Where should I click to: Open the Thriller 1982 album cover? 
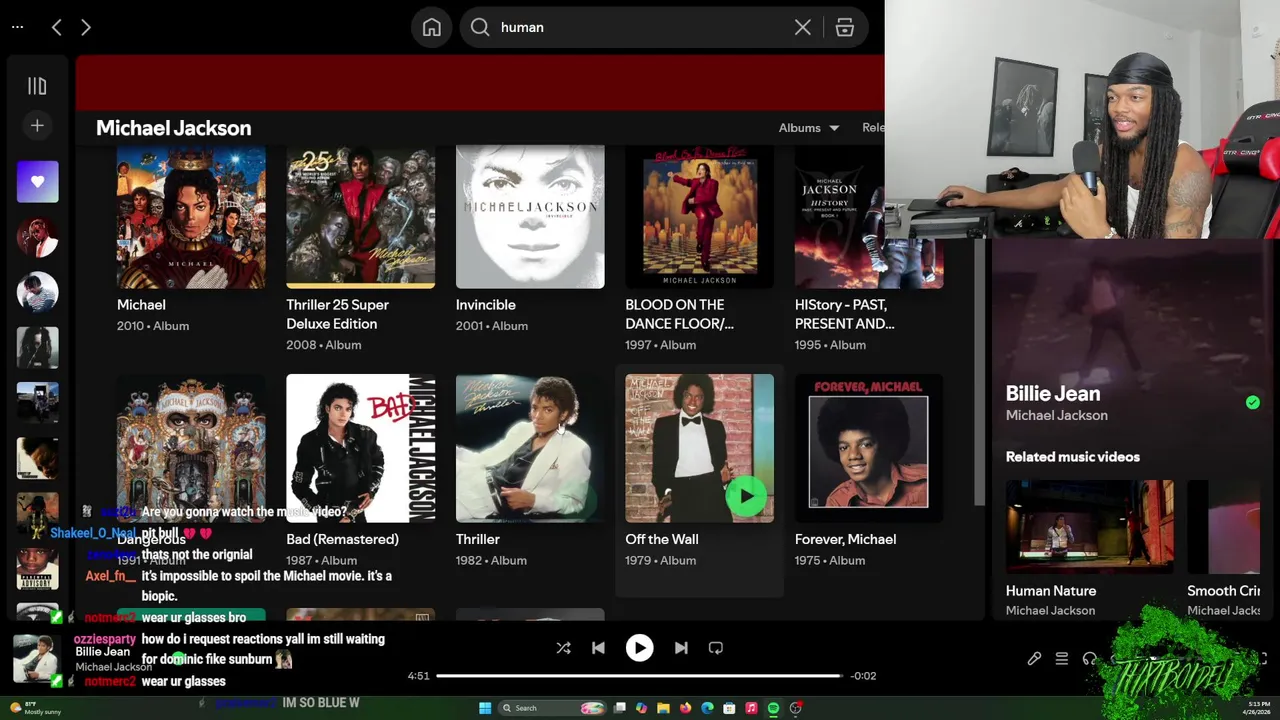click(530, 448)
